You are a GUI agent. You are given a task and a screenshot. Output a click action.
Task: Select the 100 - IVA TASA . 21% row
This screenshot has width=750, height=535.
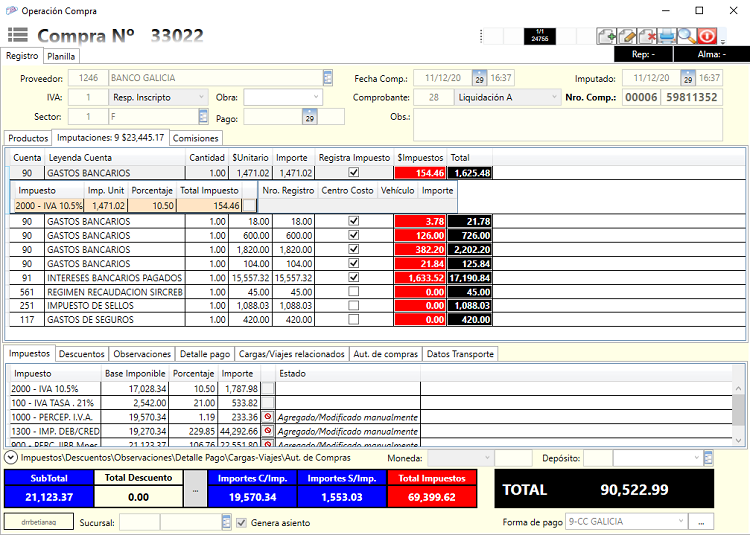click(215, 403)
